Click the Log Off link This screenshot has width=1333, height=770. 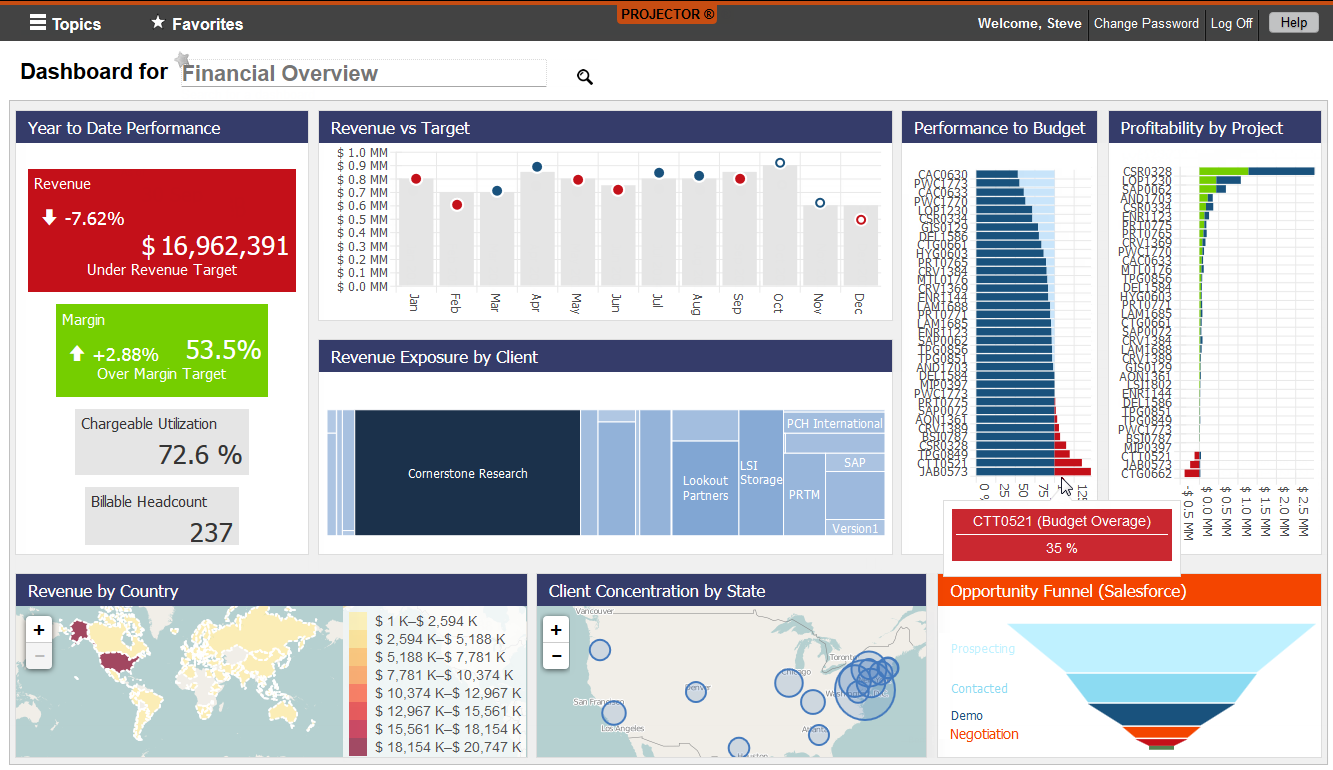coord(1231,23)
